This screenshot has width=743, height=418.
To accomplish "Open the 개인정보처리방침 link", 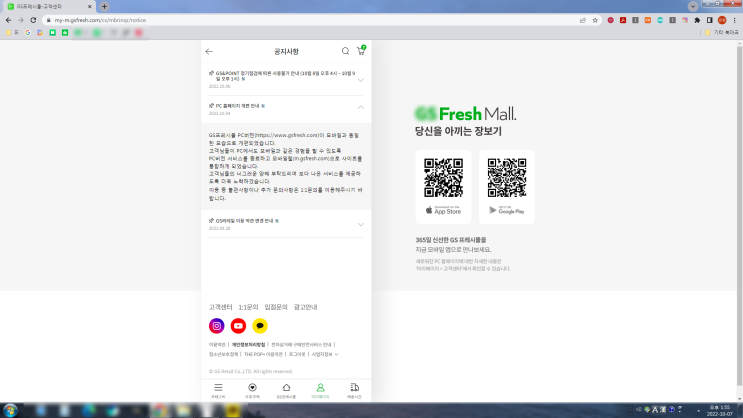I will click(x=248, y=345).
